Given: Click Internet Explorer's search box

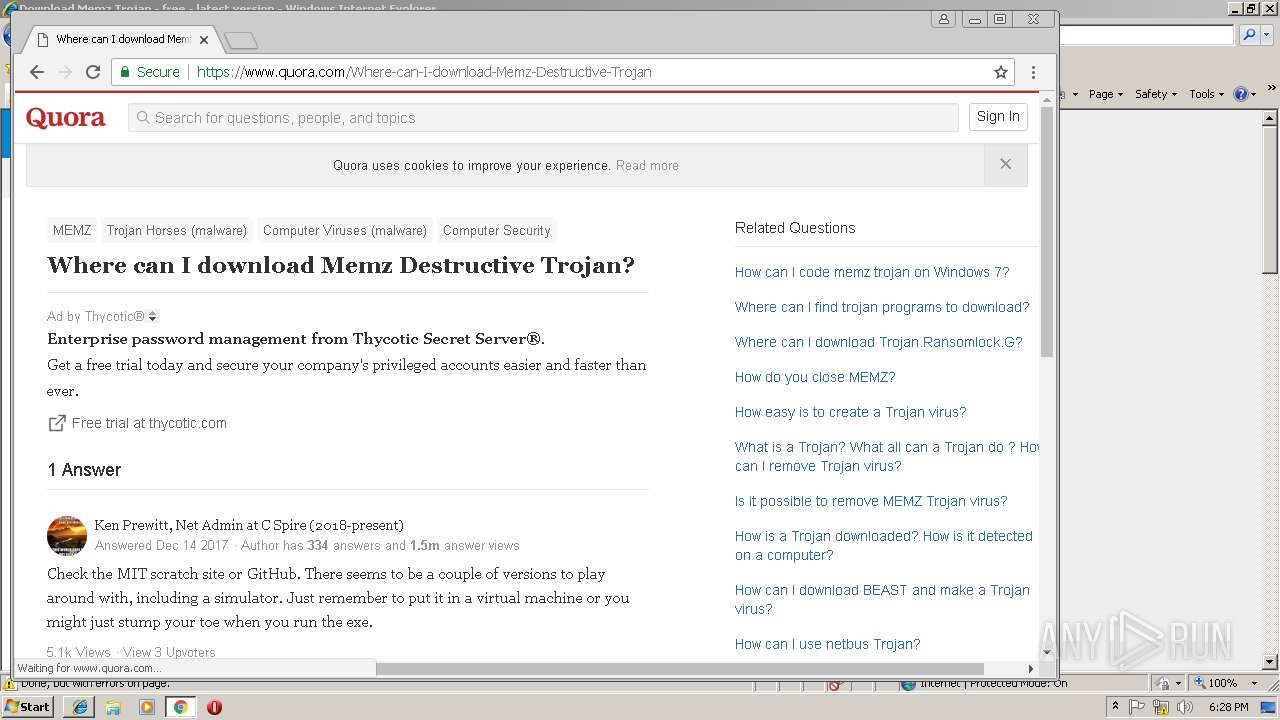Looking at the screenshot, I should coord(1147,35).
